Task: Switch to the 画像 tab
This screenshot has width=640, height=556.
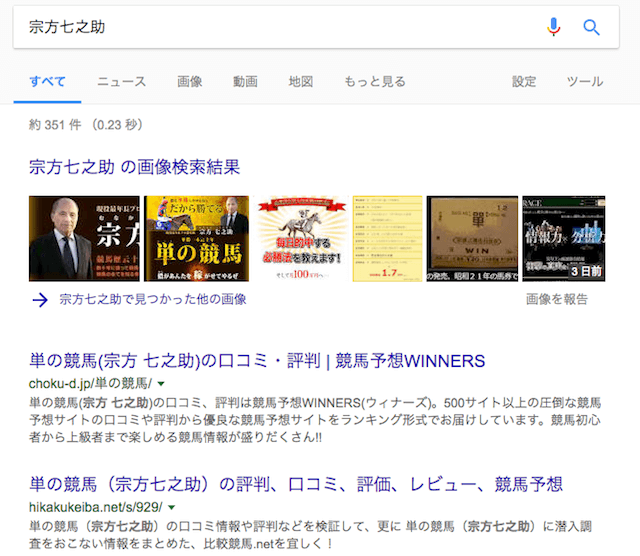Action: 190,82
